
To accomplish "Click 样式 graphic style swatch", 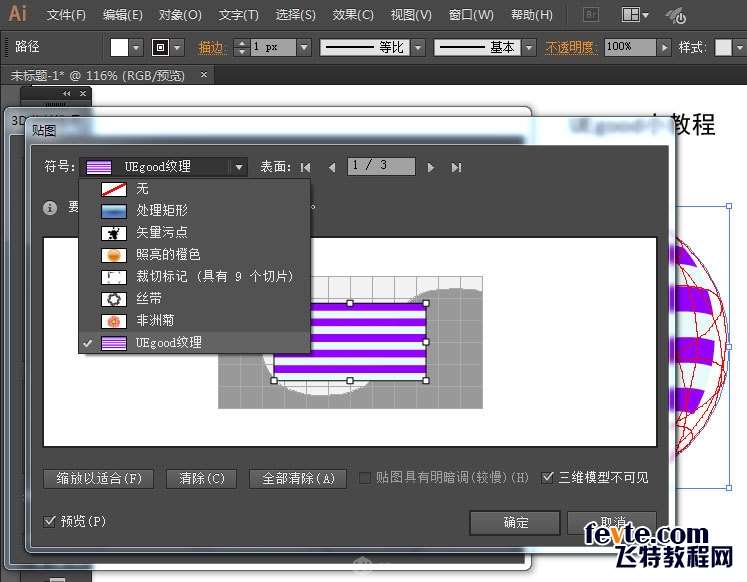I will pyautogui.click(x=723, y=48).
